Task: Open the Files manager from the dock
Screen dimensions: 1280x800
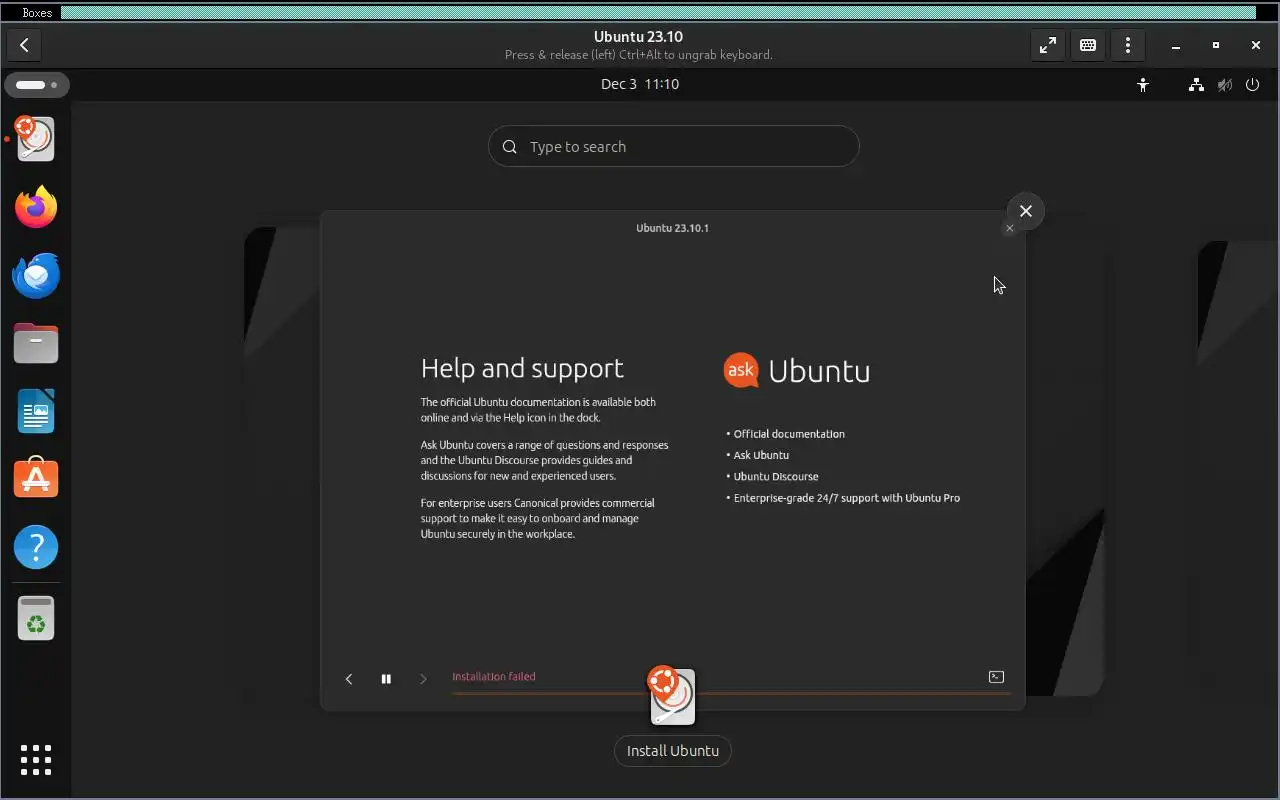Action: tap(36, 343)
